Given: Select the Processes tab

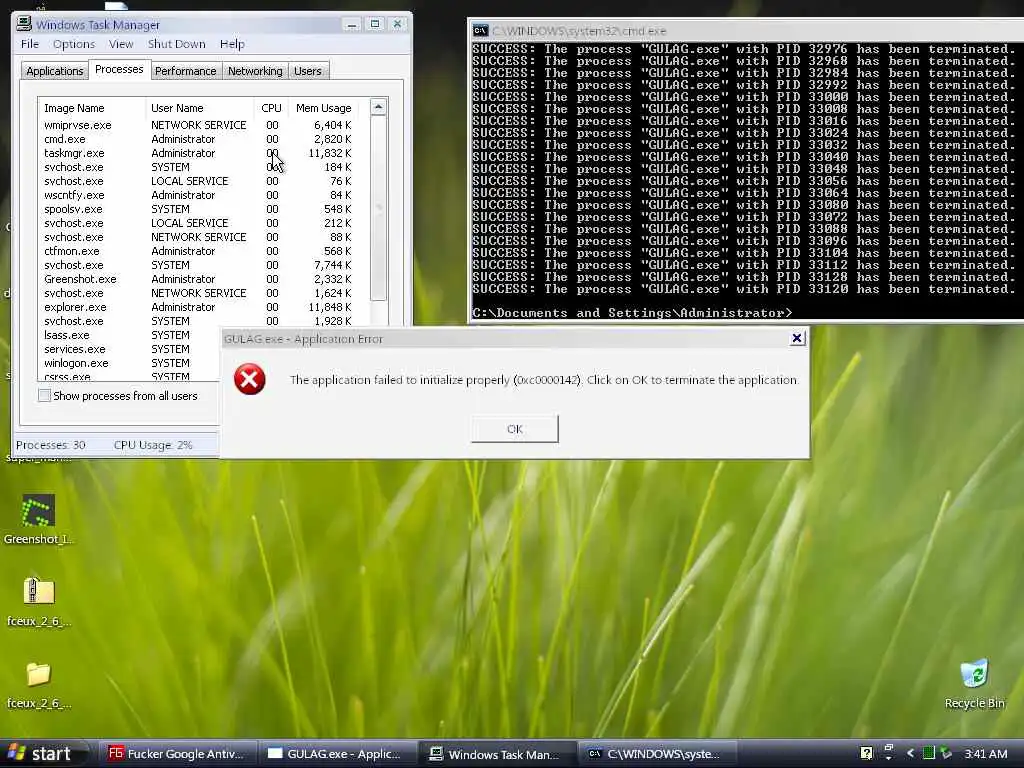Looking at the screenshot, I should [x=119, y=69].
